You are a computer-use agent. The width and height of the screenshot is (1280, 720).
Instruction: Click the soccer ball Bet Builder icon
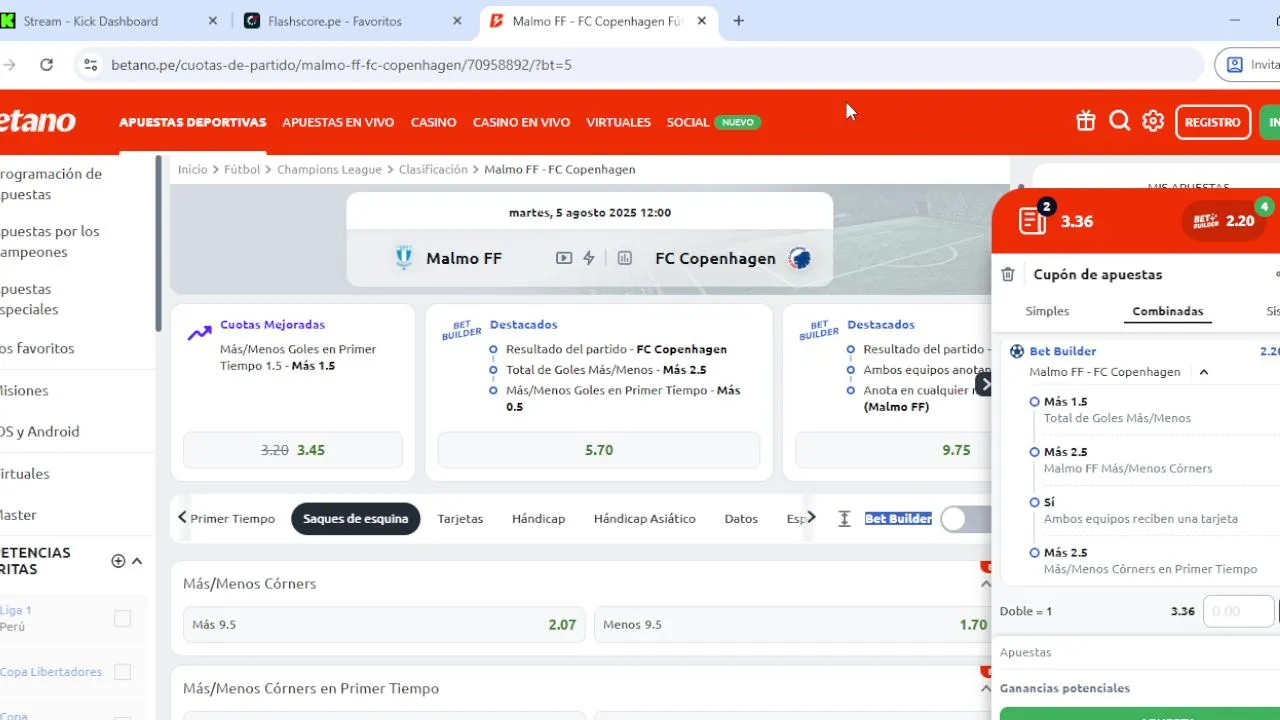1017,351
